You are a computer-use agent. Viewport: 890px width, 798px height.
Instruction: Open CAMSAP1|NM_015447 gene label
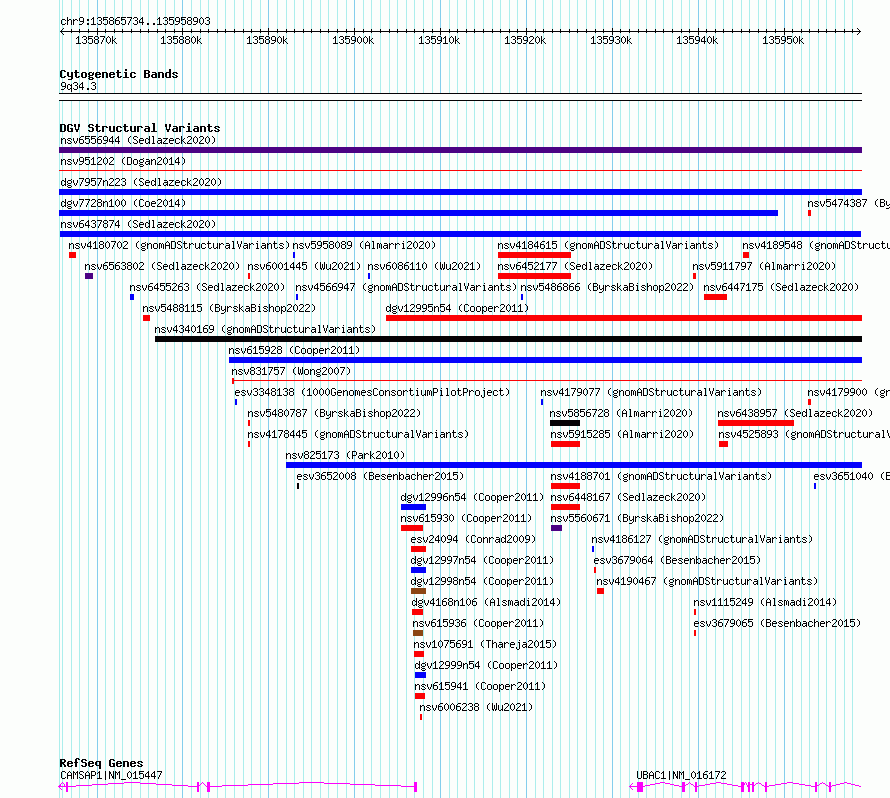click(111, 775)
